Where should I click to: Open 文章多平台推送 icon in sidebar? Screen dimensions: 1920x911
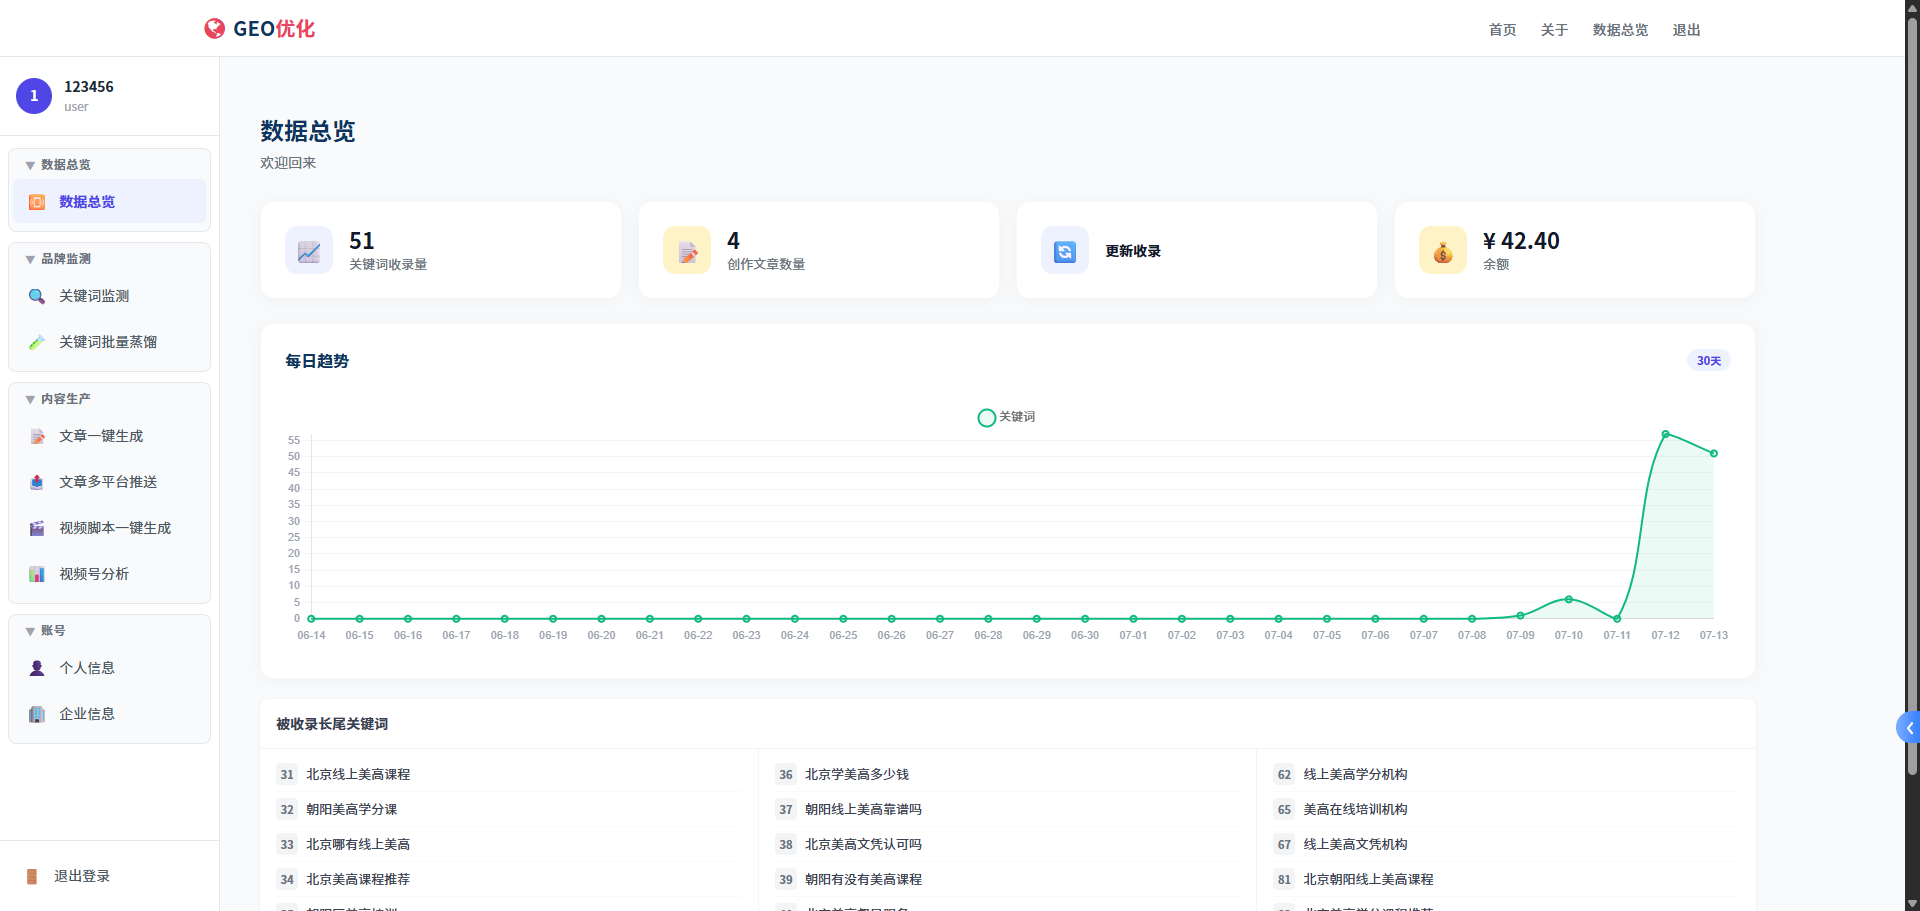(x=37, y=482)
